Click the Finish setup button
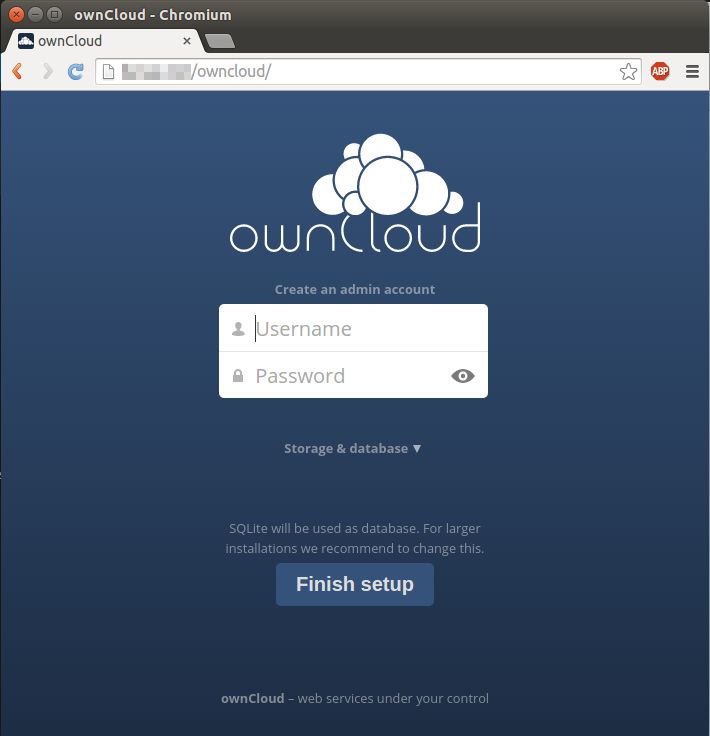The image size is (710, 736). tap(355, 584)
